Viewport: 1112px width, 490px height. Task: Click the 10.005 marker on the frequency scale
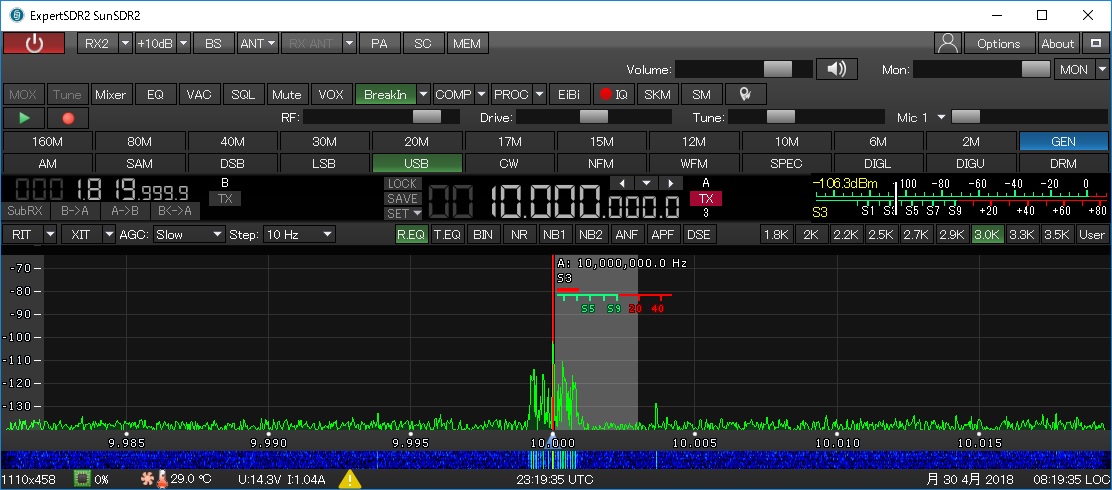pos(695,442)
